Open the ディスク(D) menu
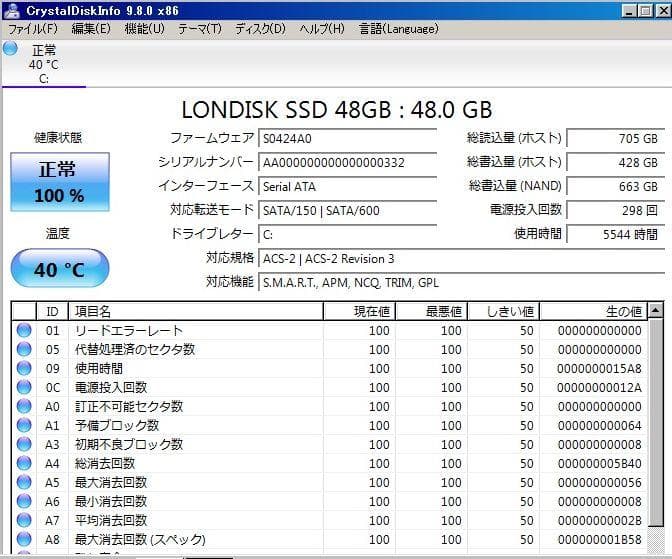This screenshot has height=559, width=672. [x=260, y=29]
